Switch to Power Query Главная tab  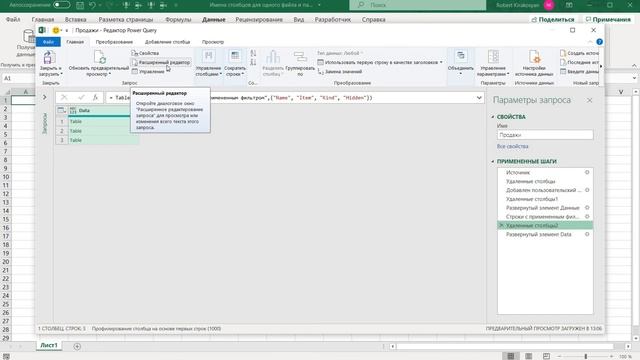[x=75, y=42]
